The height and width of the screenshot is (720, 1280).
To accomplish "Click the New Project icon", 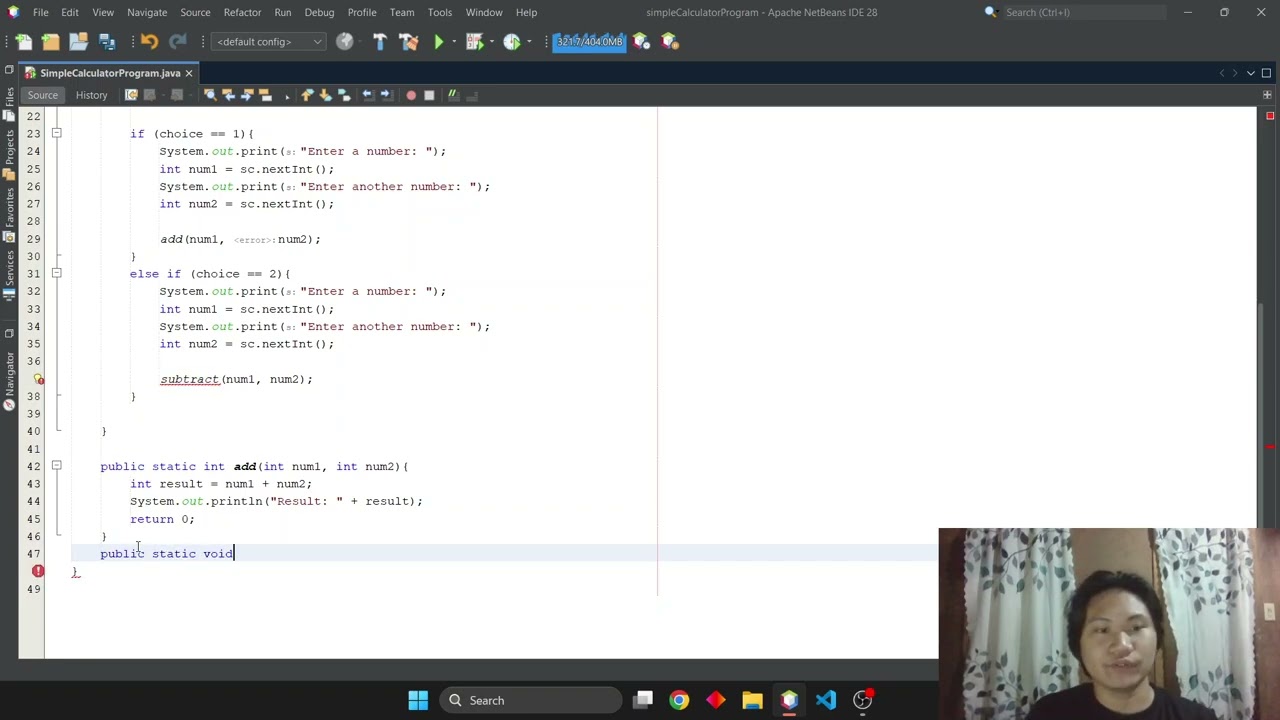I will 51,42.
